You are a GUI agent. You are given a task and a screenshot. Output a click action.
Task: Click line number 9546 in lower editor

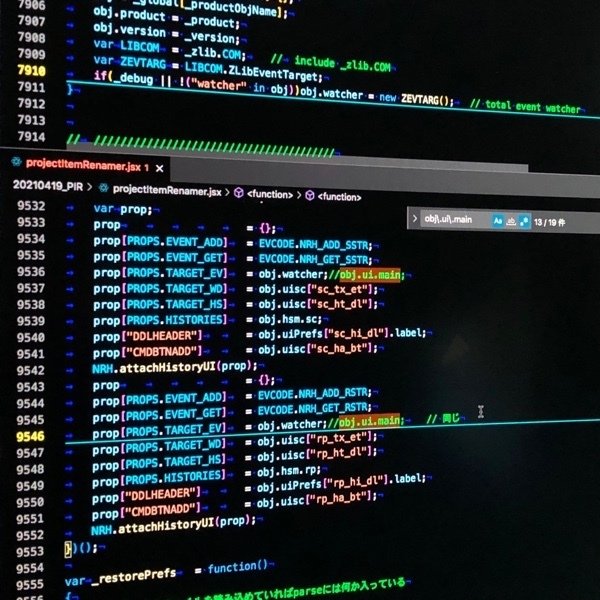point(30,436)
